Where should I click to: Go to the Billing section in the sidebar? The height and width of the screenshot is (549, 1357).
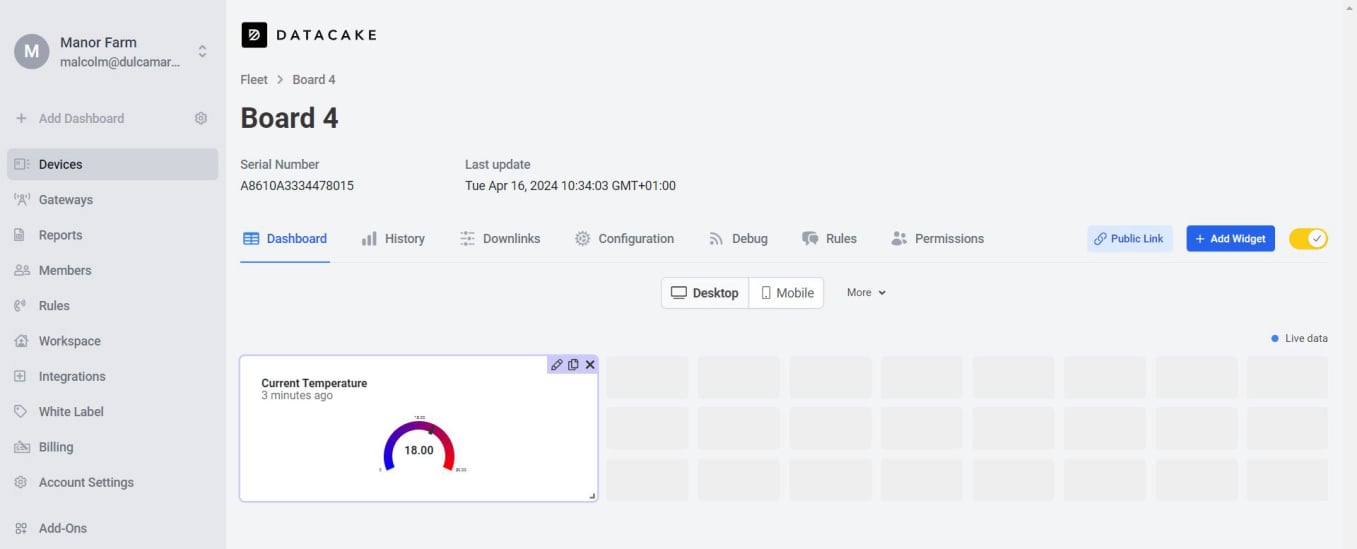56,447
